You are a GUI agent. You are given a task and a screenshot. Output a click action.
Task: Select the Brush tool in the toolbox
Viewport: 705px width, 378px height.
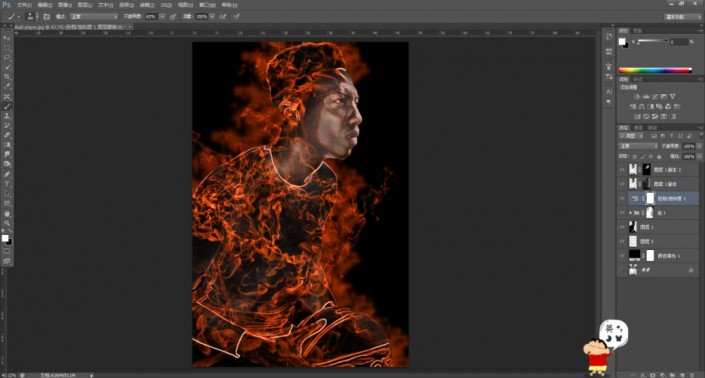(7, 107)
